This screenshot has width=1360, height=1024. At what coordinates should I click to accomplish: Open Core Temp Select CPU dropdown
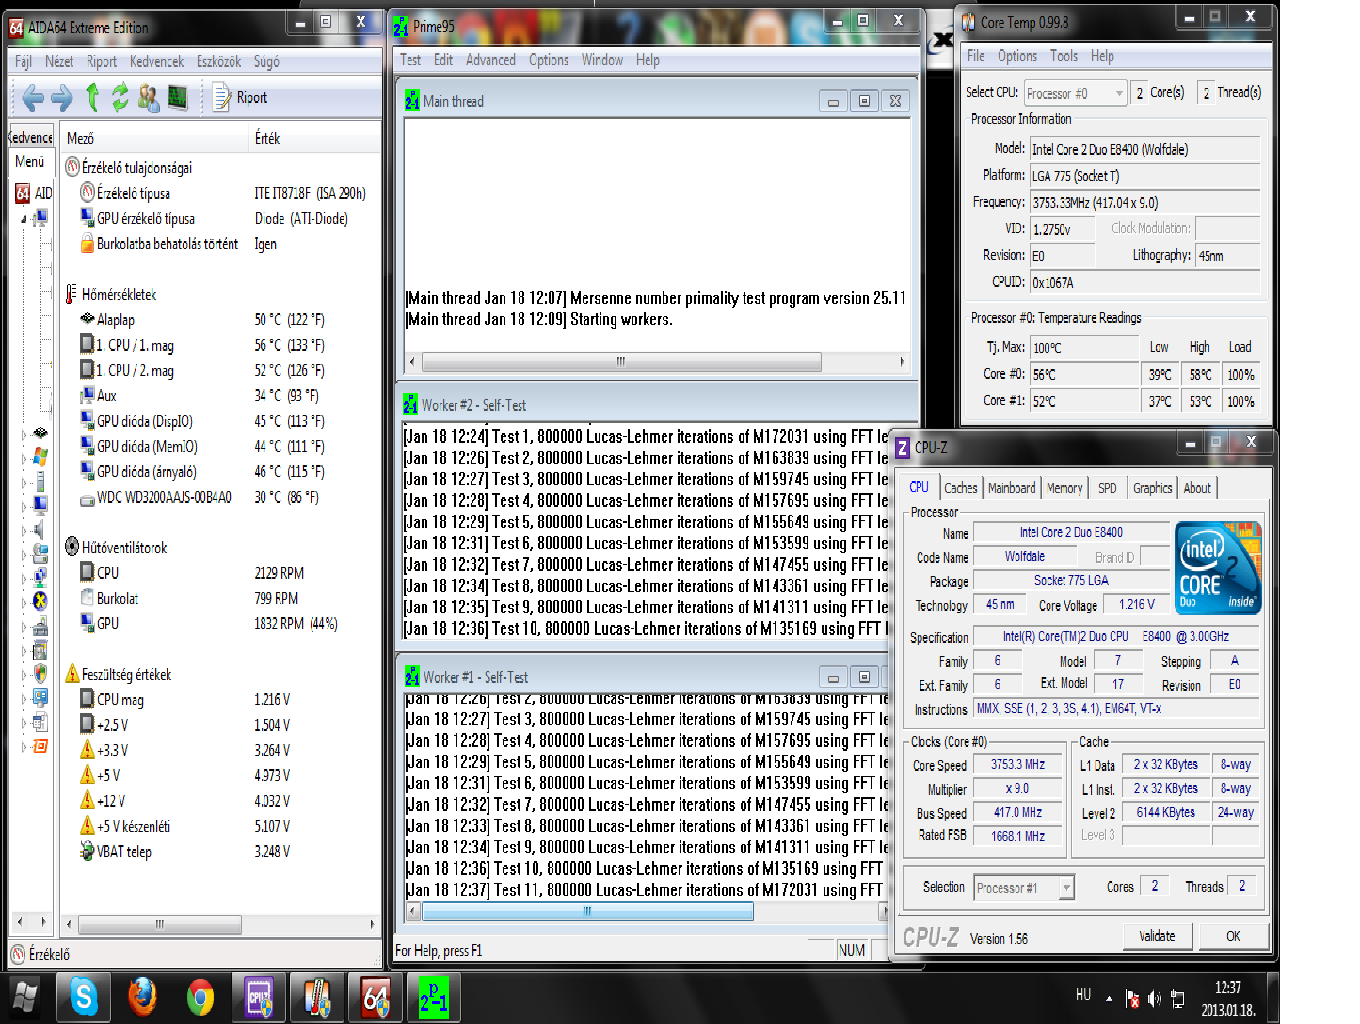click(x=1075, y=93)
